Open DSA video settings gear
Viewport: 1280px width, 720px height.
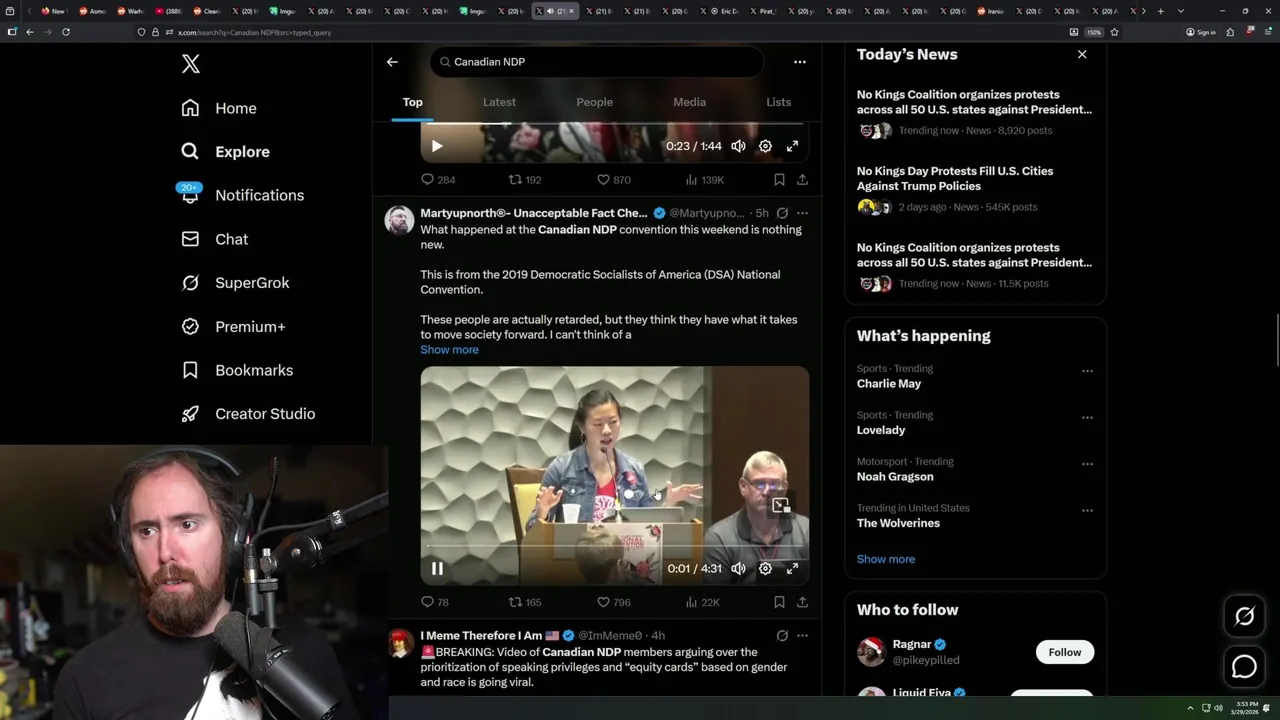(765, 568)
